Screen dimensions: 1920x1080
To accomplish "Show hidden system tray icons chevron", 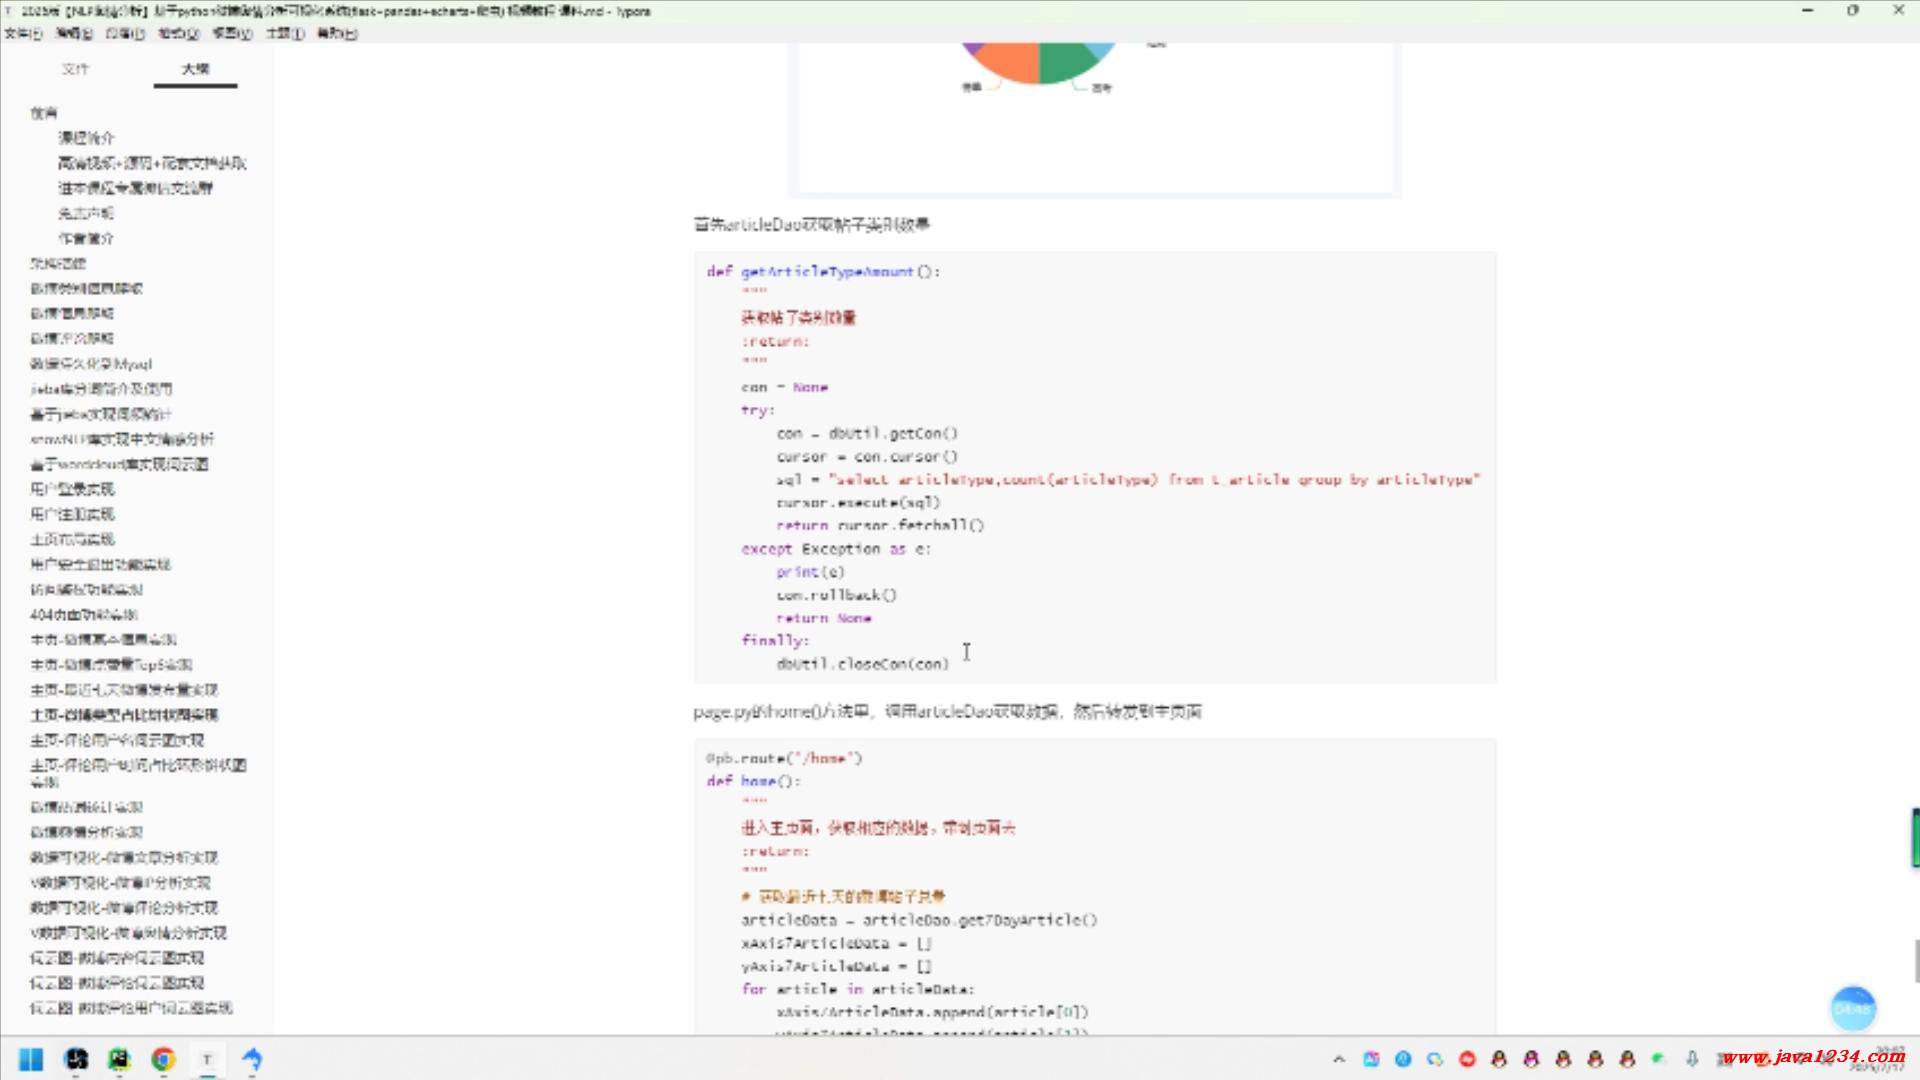I will [1339, 1059].
